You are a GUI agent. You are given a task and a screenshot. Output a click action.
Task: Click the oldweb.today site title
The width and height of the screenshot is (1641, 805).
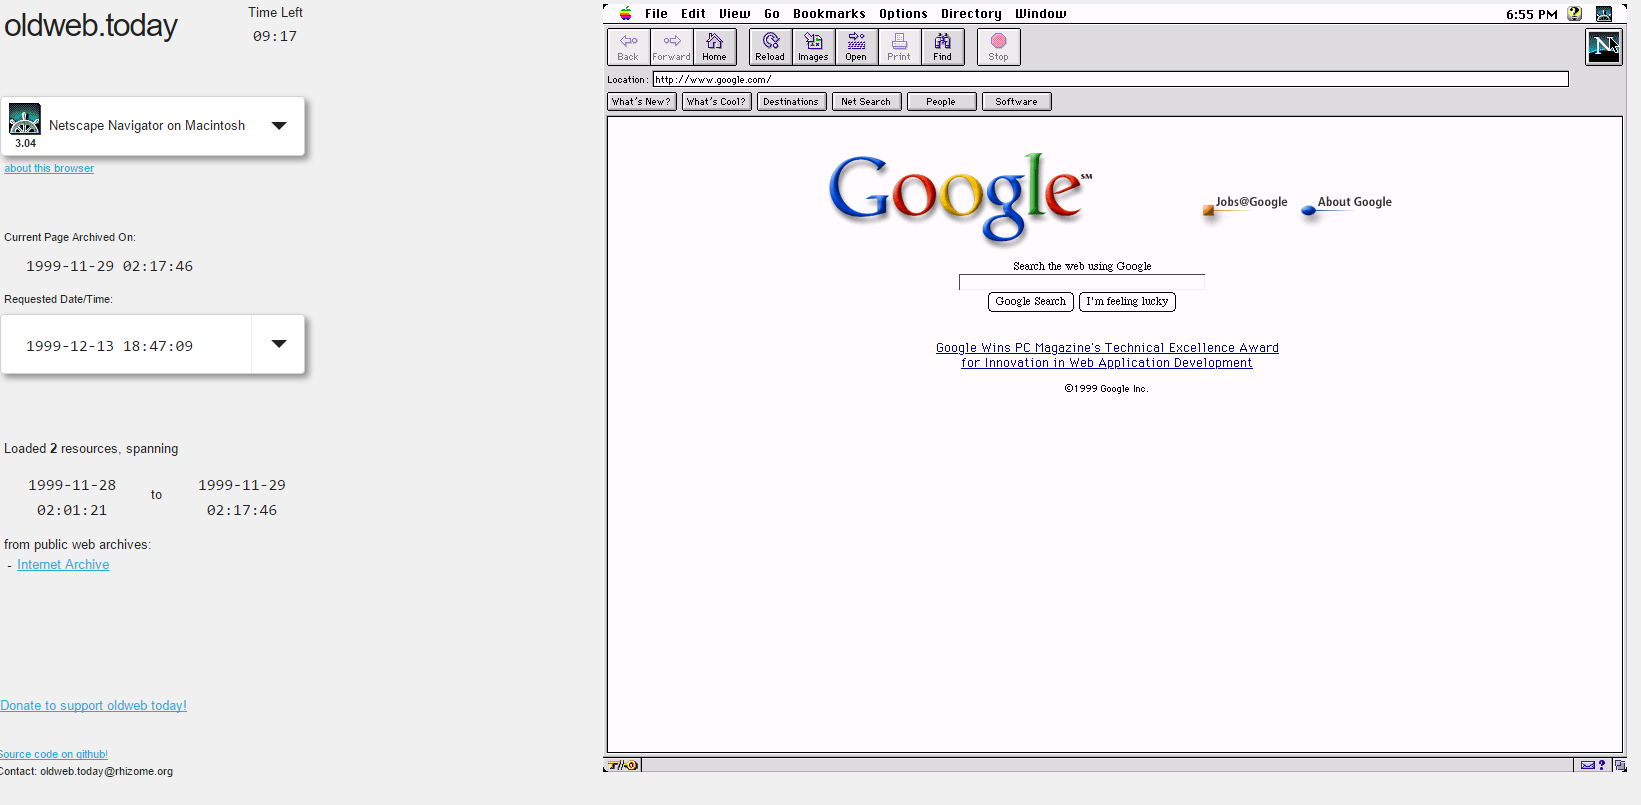pyautogui.click(x=91, y=25)
